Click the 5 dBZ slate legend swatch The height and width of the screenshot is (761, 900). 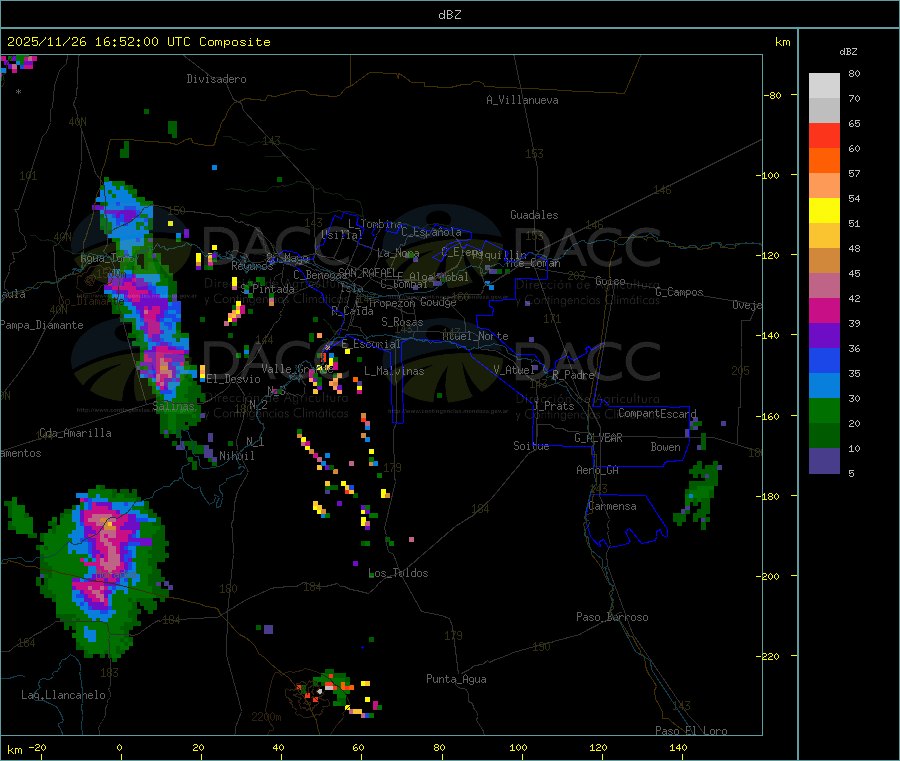click(824, 461)
